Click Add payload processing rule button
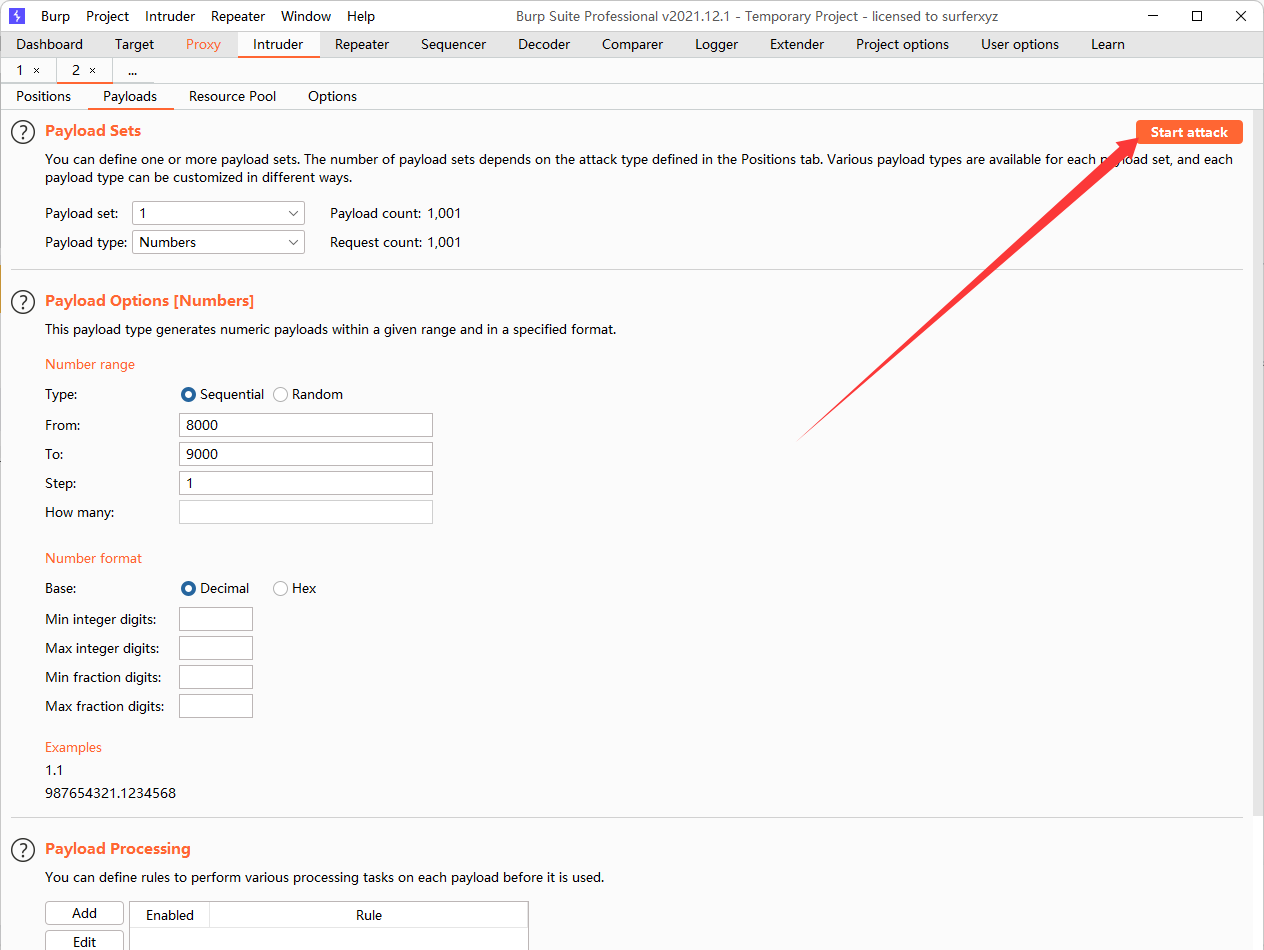Viewport: 1264px width, 950px height. [x=85, y=913]
